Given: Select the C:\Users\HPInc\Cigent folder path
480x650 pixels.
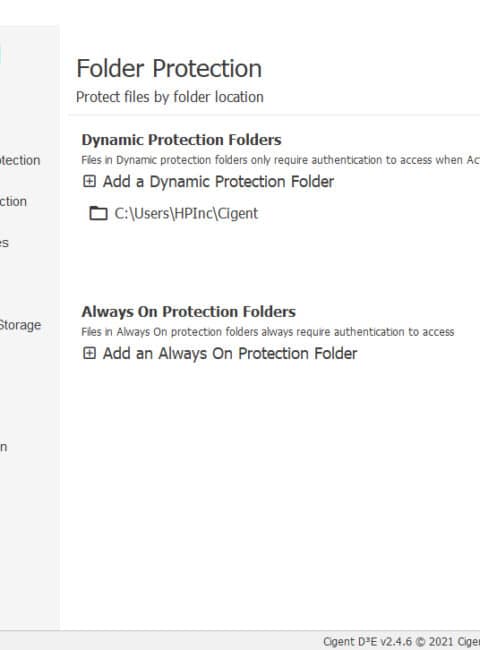Looking at the screenshot, I should point(186,213).
